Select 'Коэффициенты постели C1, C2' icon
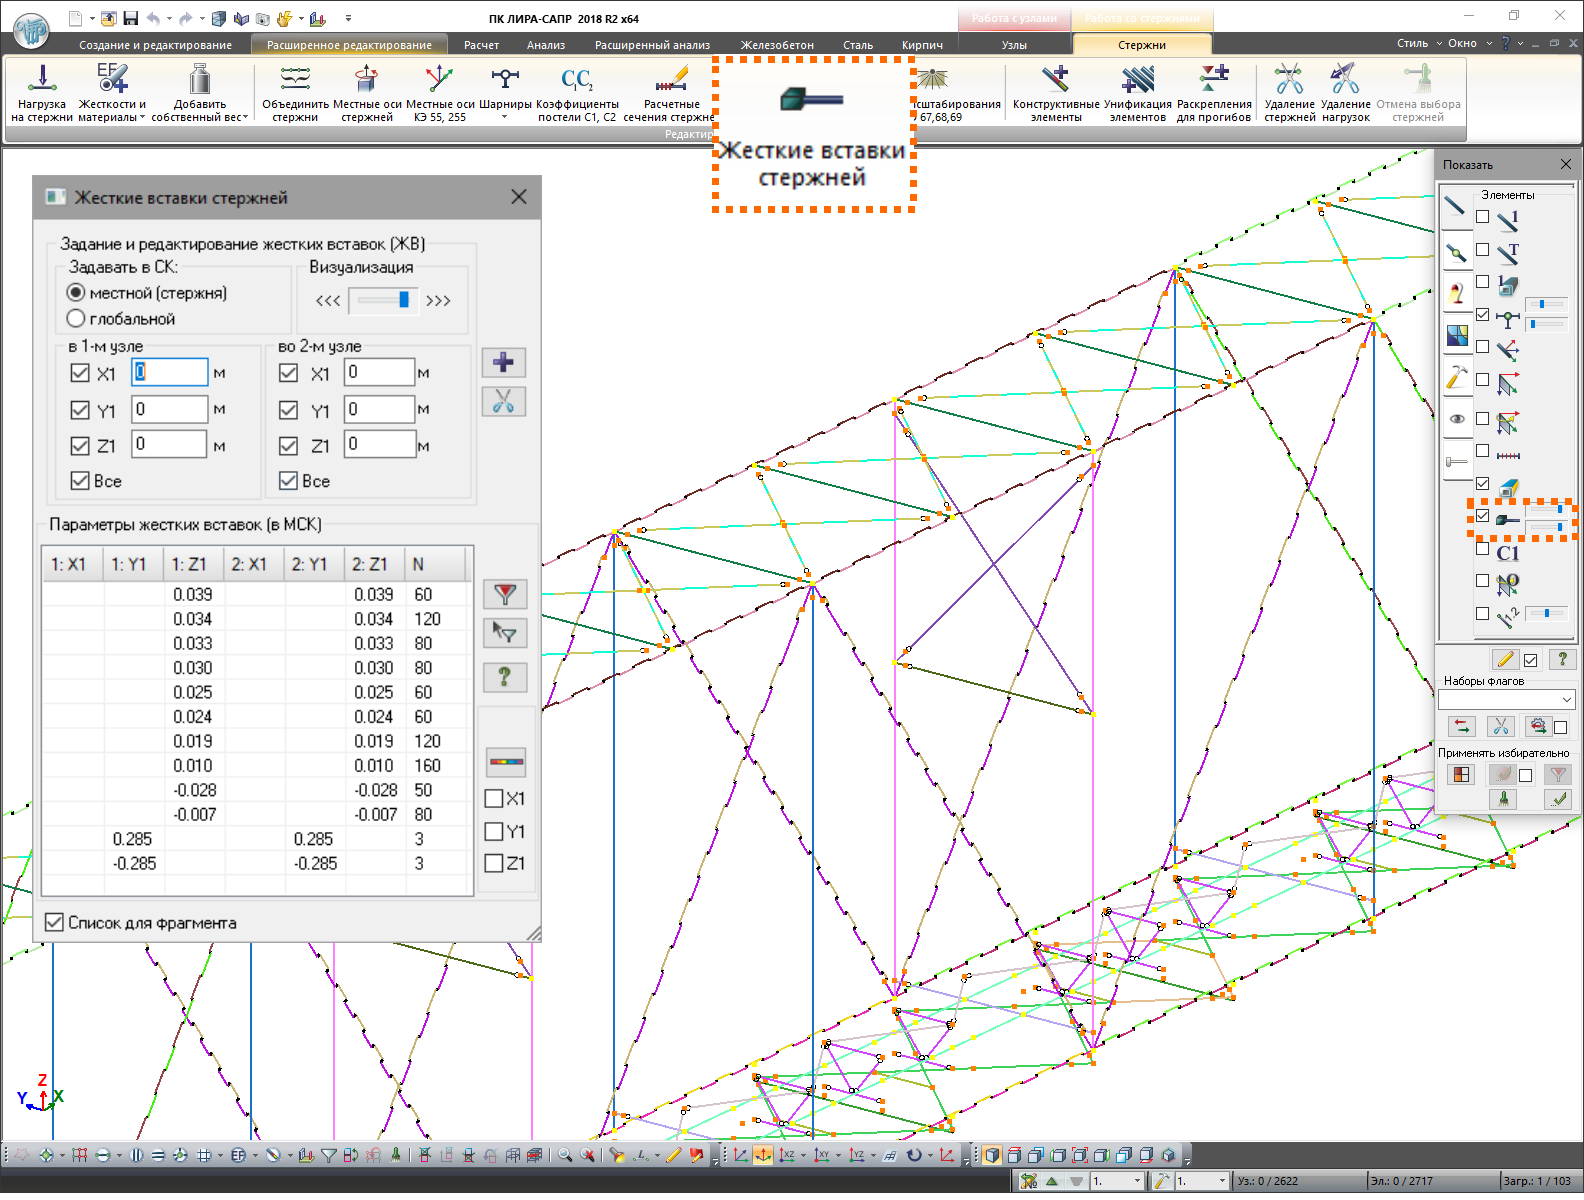Image resolution: width=1584 pixels, height=1200 pixels. (x=576, y=79)
